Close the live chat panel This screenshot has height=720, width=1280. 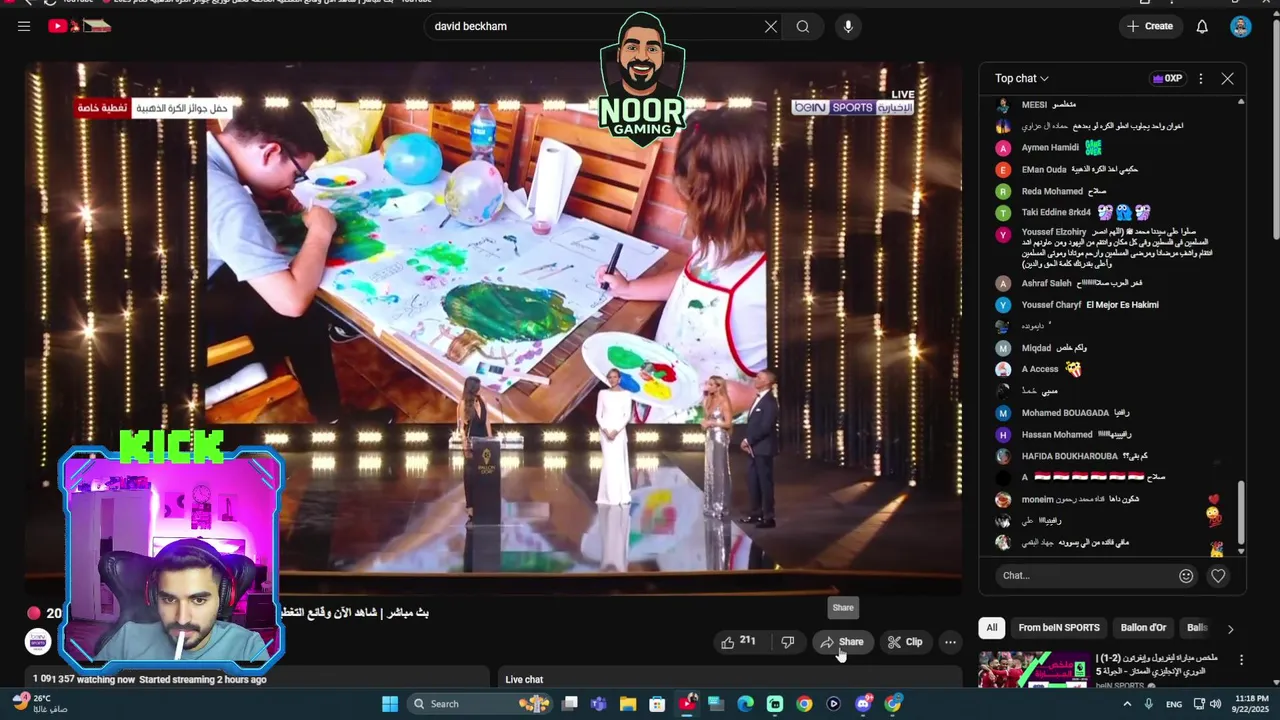pos(1228,78)
